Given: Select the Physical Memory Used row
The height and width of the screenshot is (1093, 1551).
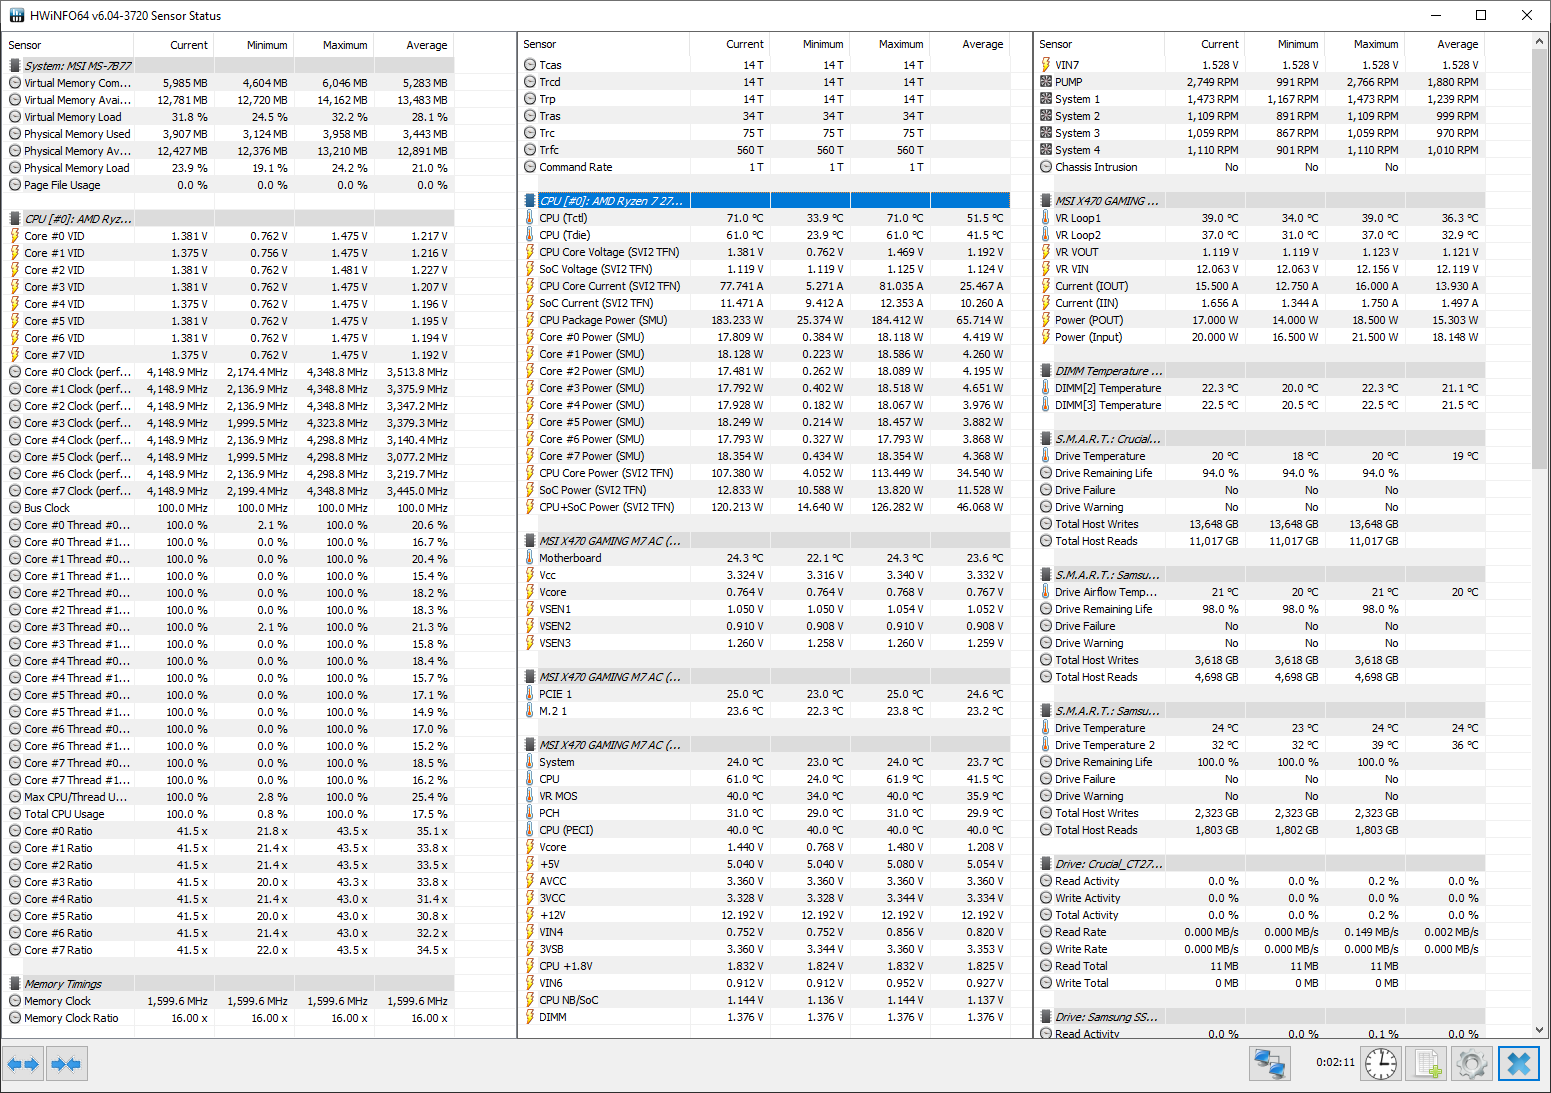Looking at the screenshot, I should point(231,134).
